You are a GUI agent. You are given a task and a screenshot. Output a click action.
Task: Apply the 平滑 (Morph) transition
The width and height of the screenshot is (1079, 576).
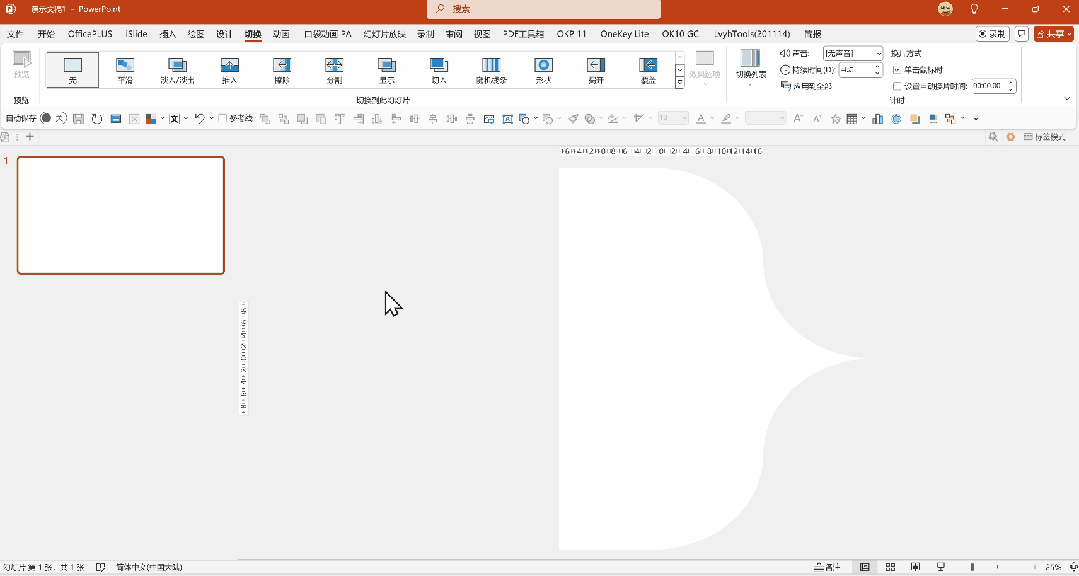(125, 70)
